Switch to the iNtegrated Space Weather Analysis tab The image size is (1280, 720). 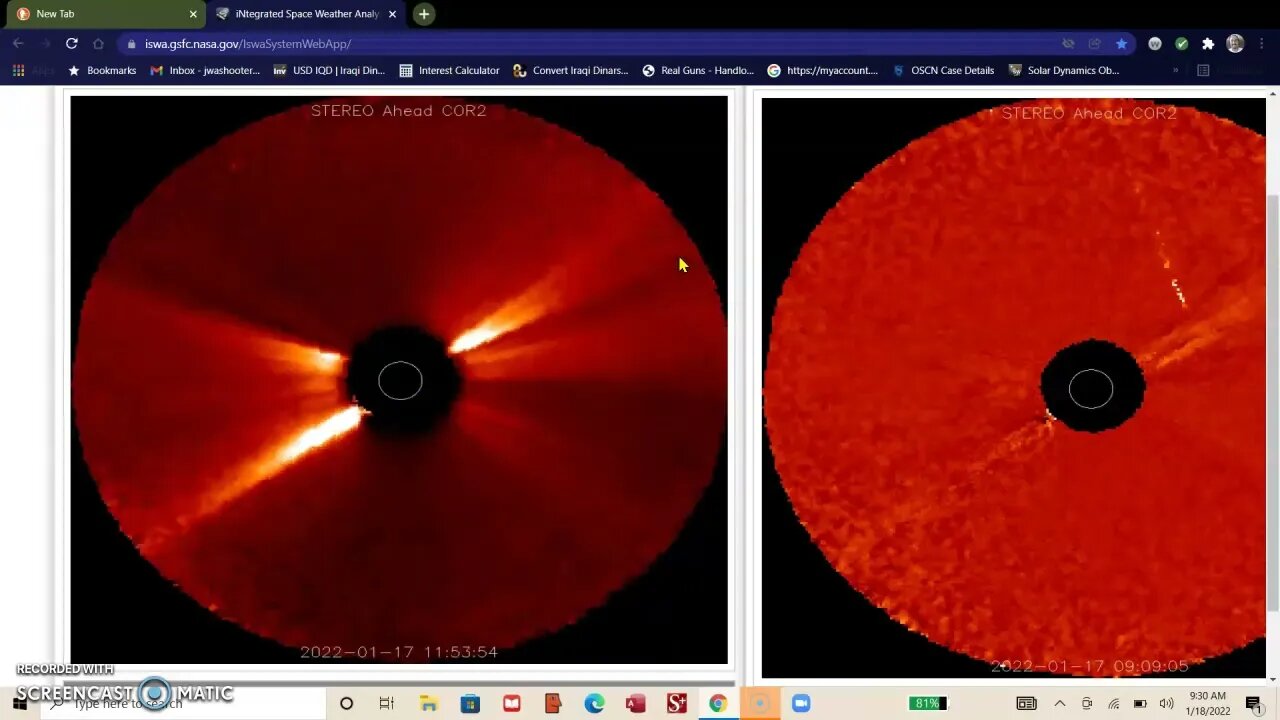306,14
